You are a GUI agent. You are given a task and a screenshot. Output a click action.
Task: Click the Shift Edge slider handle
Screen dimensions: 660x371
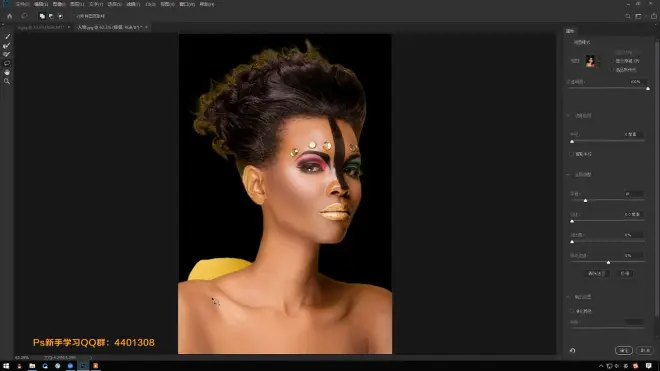pyautogui.click(x=608, y=262)
